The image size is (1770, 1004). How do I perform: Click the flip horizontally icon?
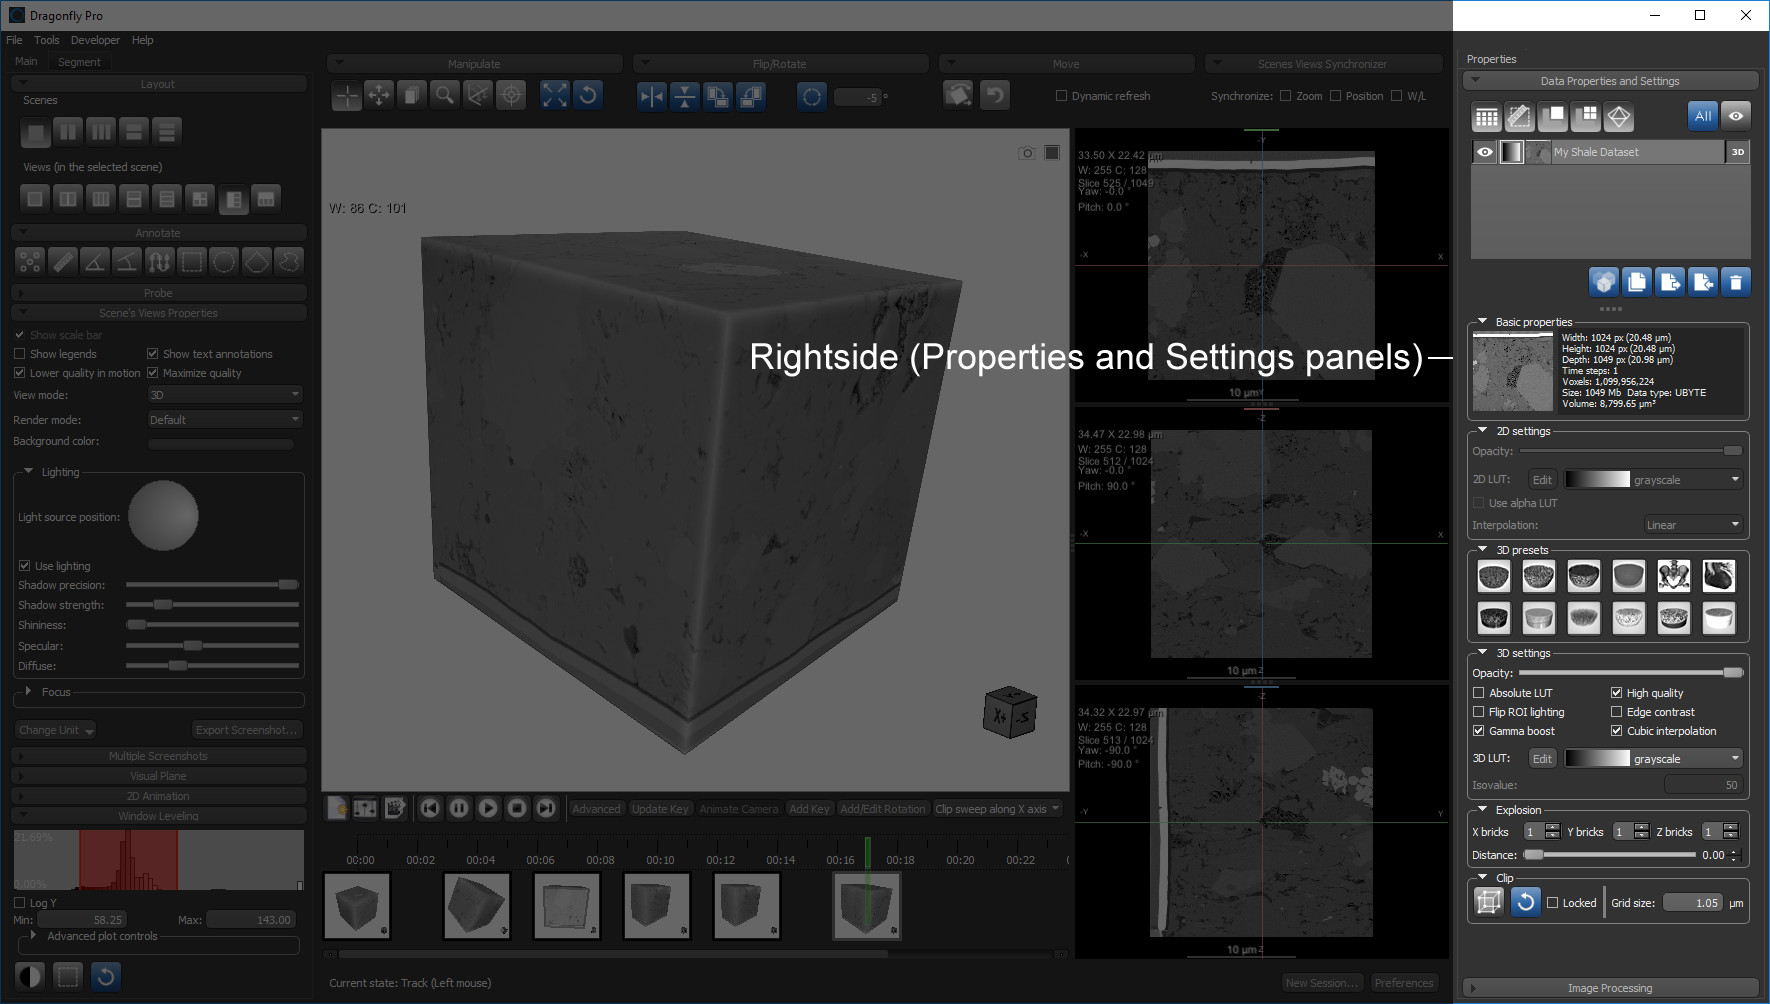[x=651, y=96]
